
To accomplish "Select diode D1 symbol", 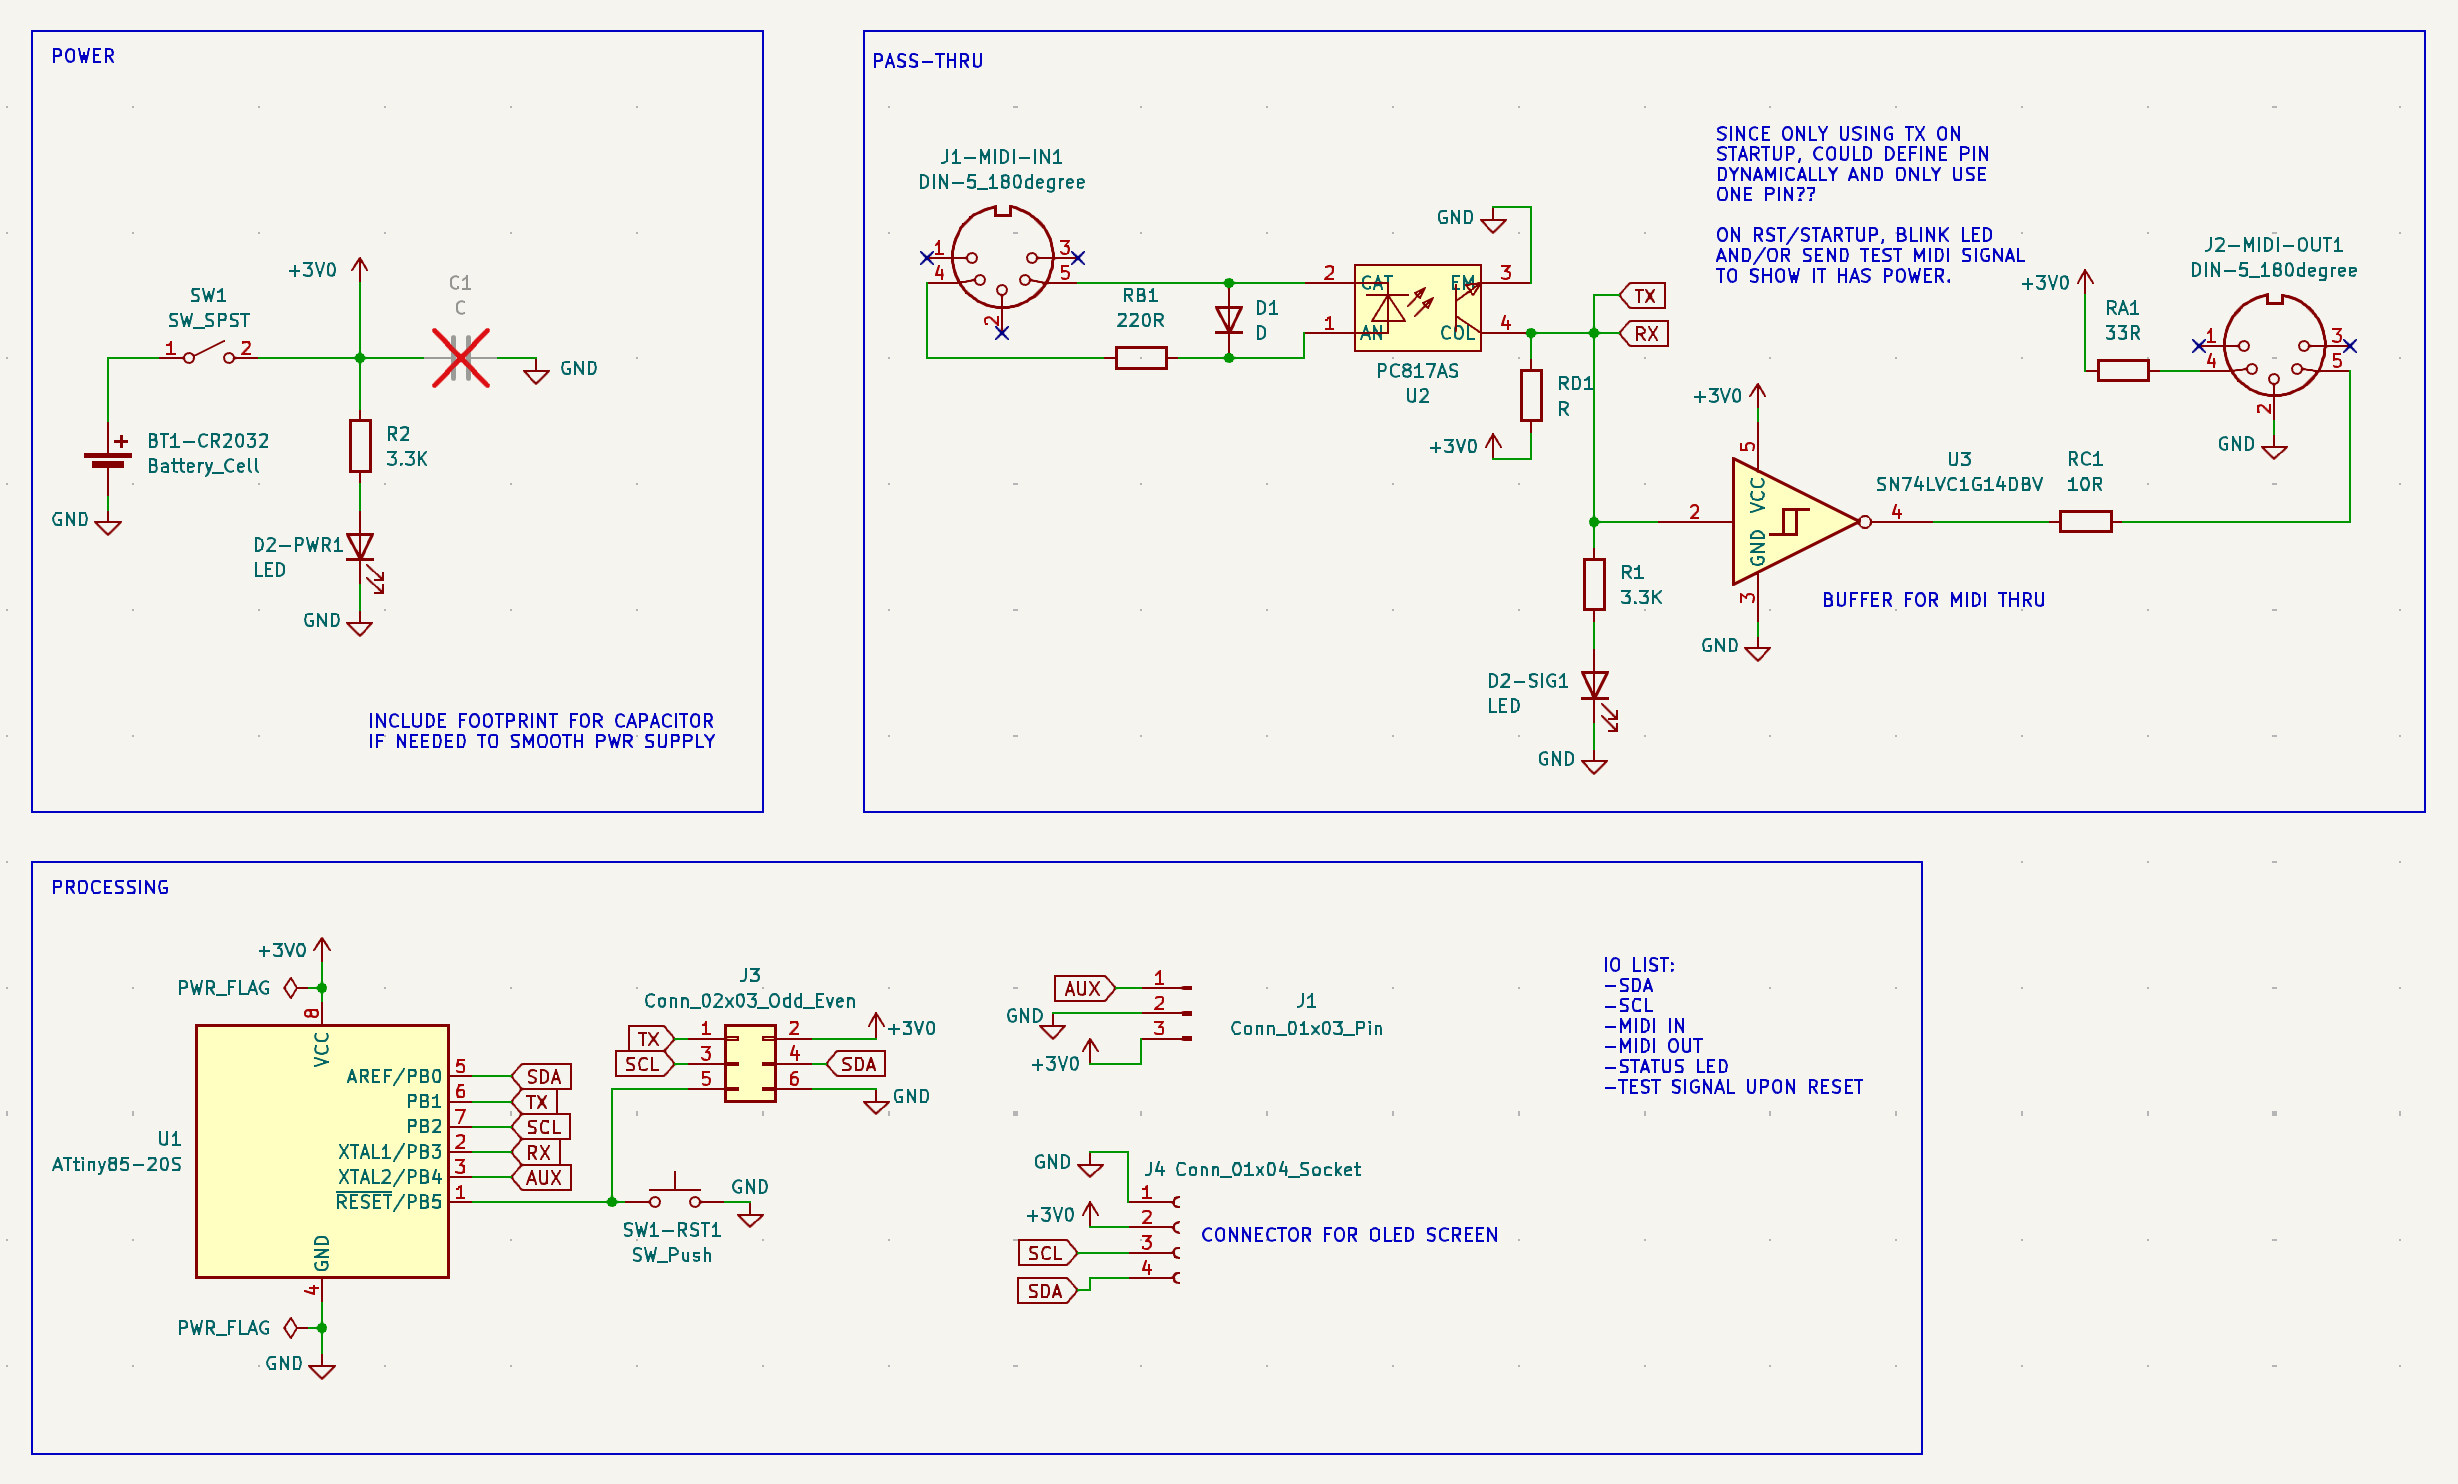I will coord(1229,320).
